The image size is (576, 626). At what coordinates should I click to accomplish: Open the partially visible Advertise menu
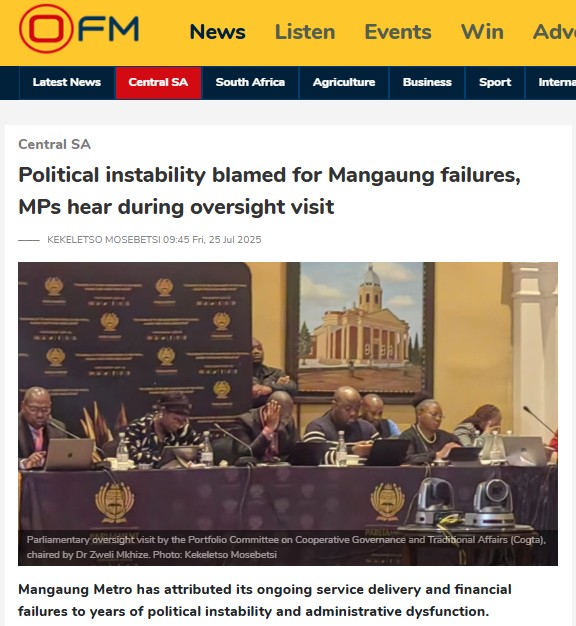[554, 32]
